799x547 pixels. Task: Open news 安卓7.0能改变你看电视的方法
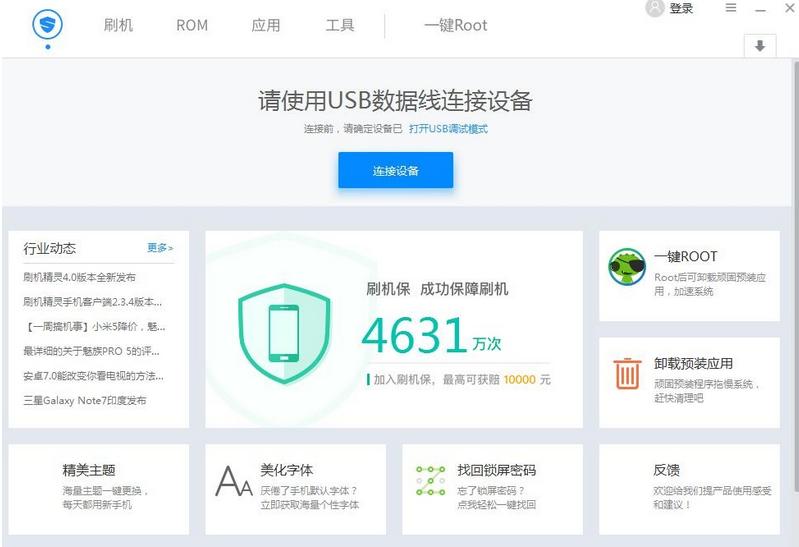(x=93, y=376)
